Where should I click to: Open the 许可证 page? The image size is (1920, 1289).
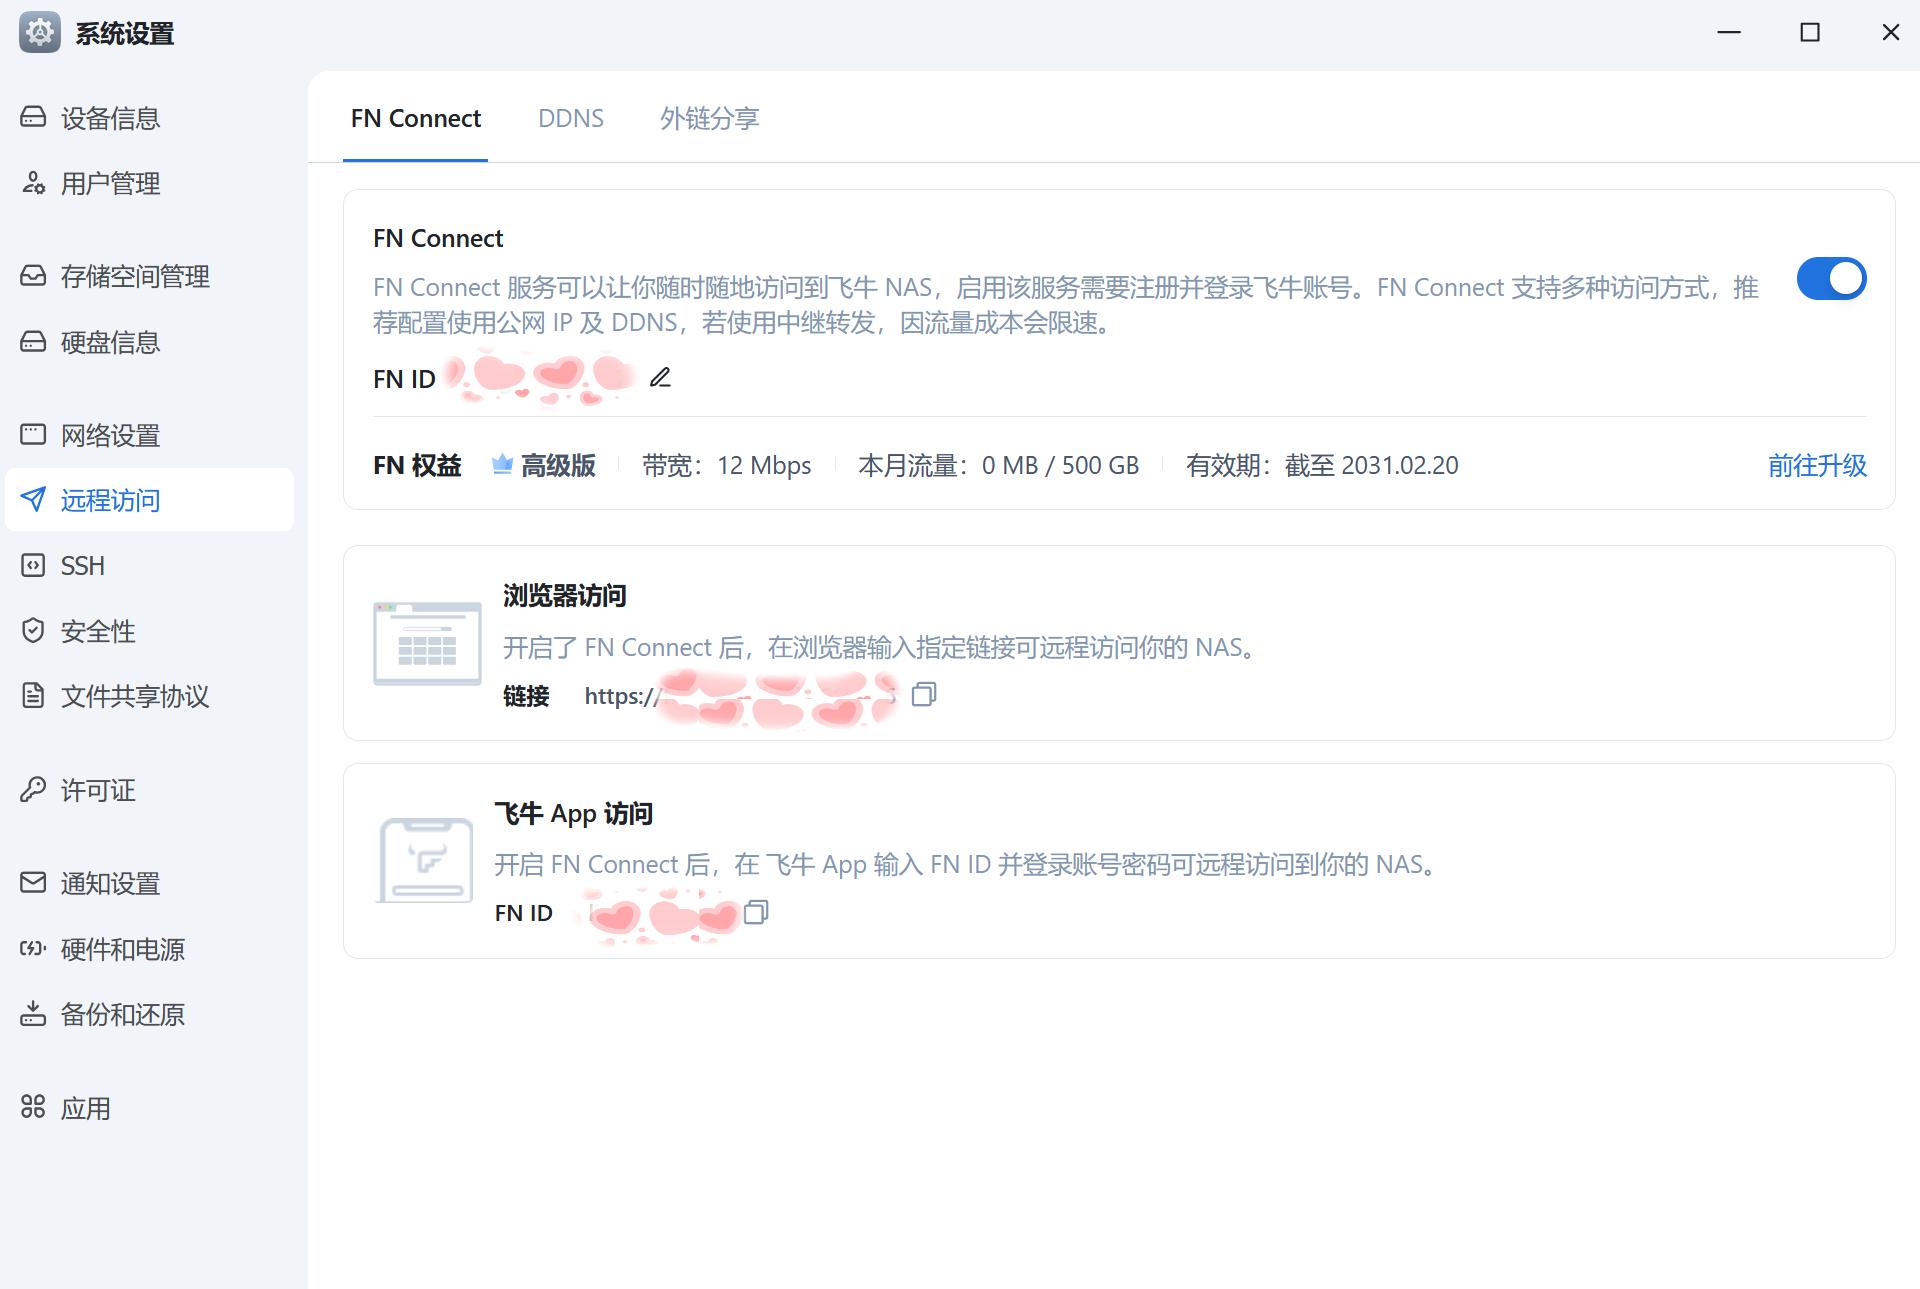(97, 790)
